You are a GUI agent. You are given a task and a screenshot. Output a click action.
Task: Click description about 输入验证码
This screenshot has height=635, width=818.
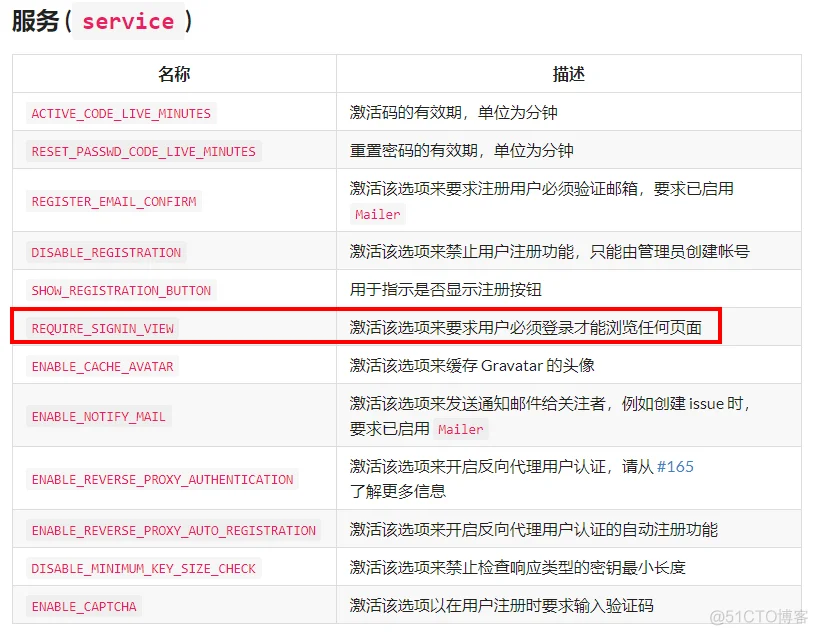coord(501,605)
